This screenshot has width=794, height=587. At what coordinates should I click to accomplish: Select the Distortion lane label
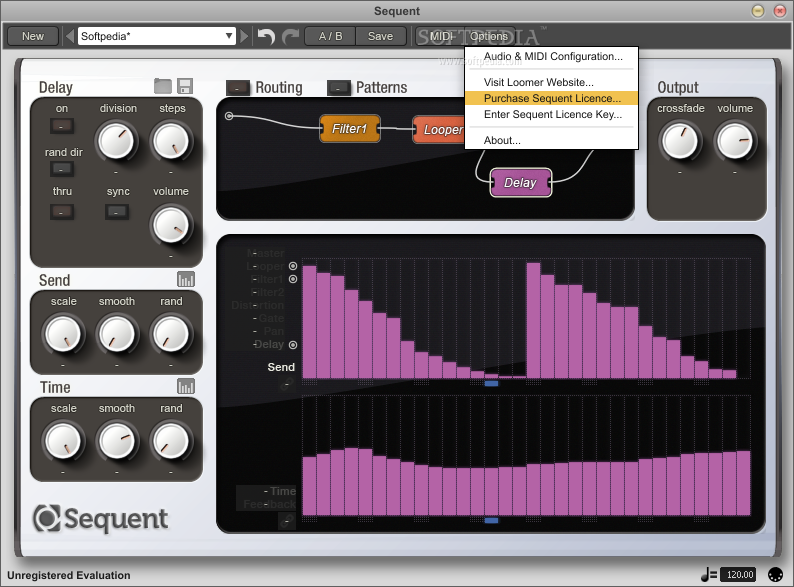click(x=258, y=305)
